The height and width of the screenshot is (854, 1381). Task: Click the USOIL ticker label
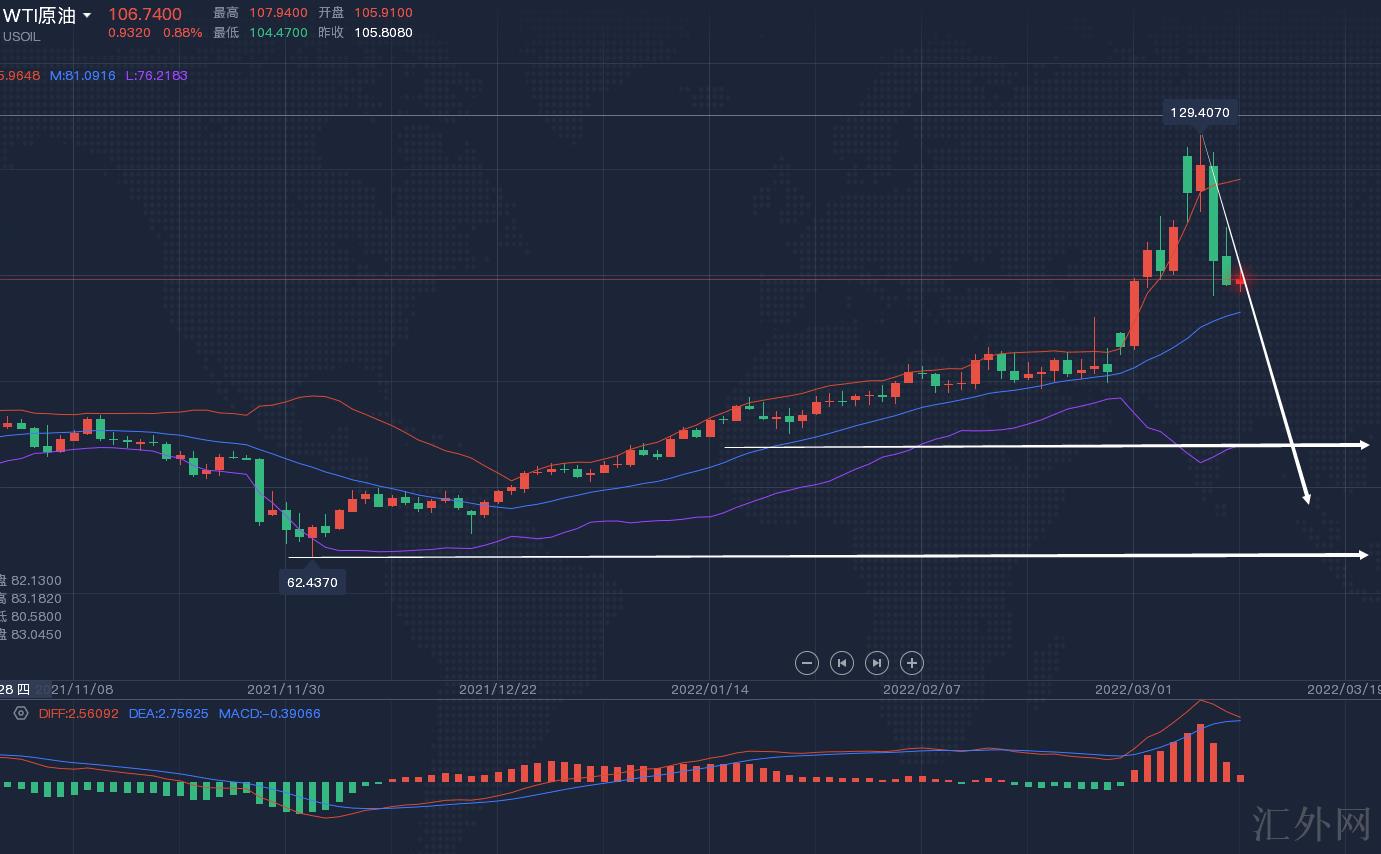[x=22, y=37]
